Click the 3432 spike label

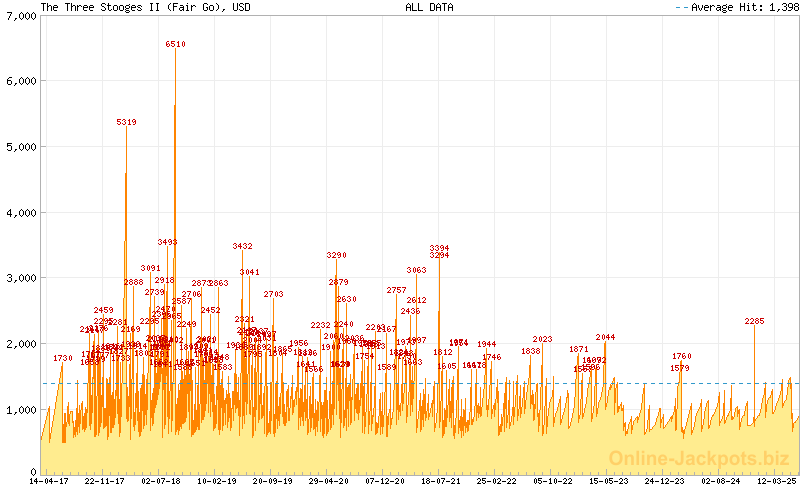(242, 246)
